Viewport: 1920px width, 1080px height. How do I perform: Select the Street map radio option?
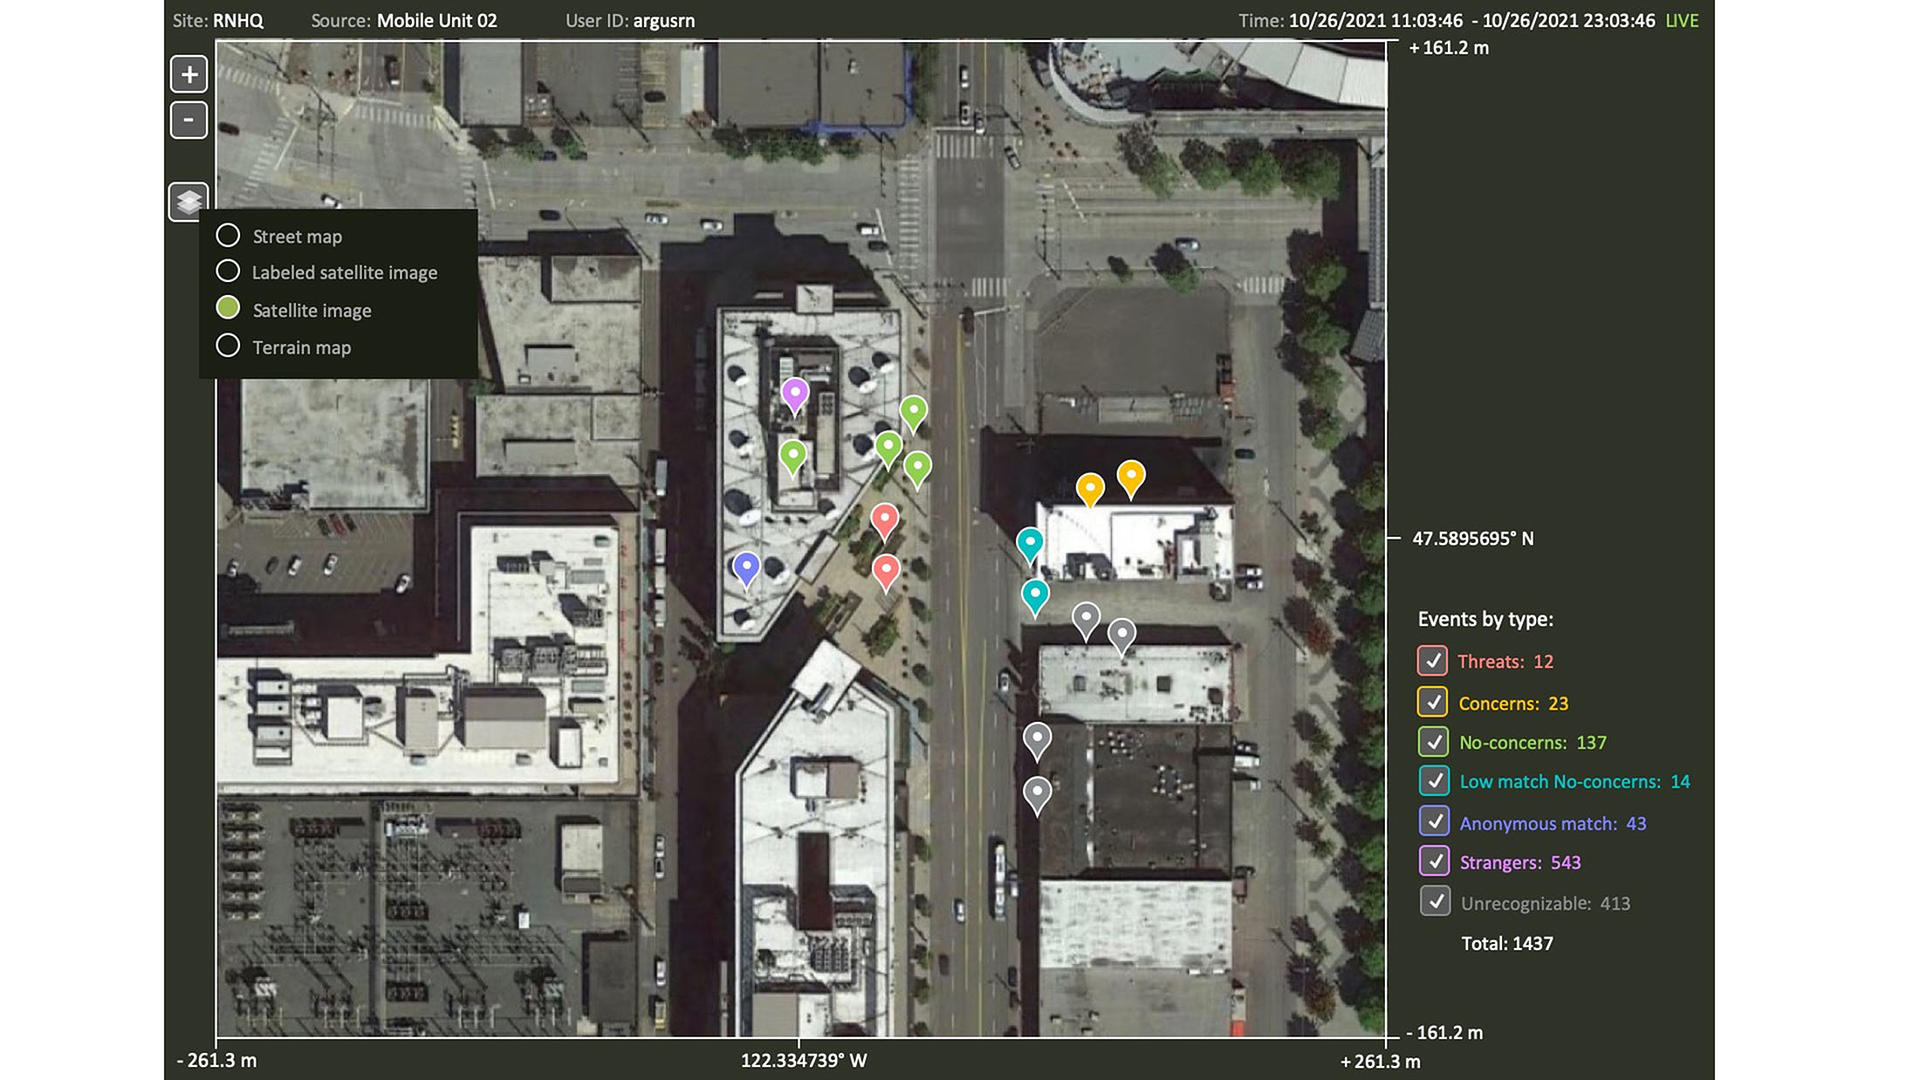228,235
